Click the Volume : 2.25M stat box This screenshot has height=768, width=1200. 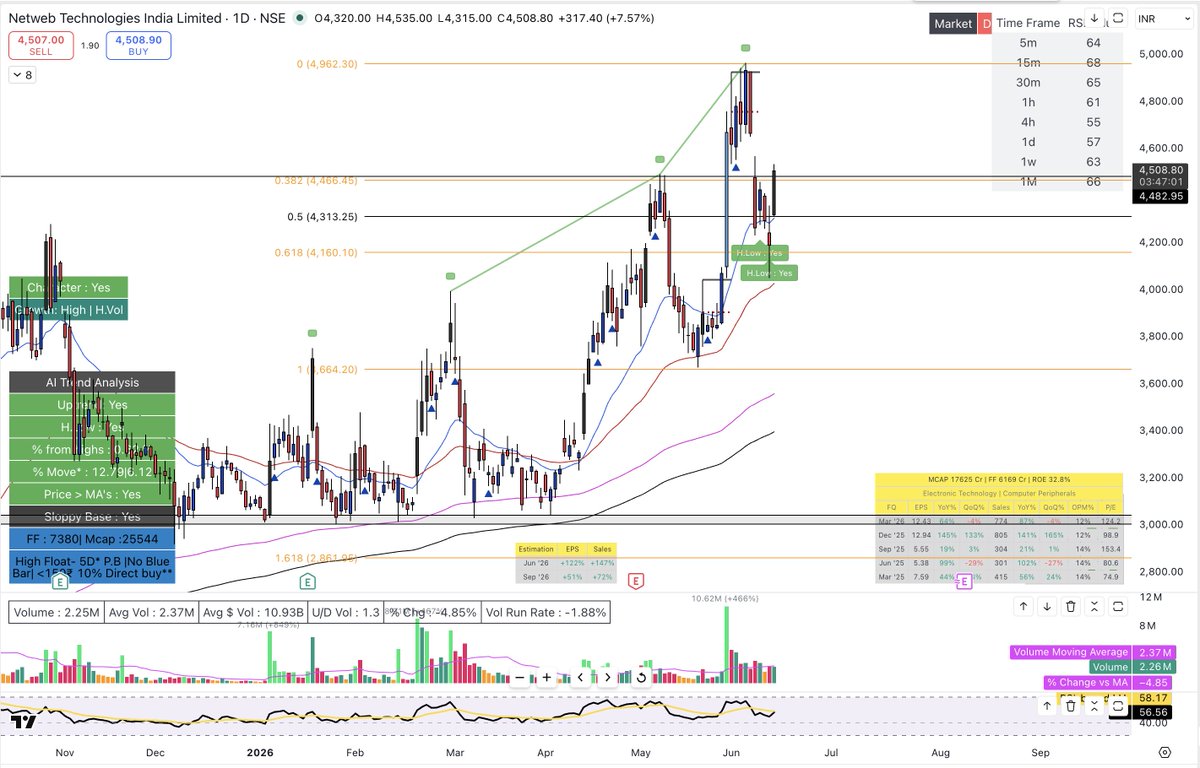coord(55,612)
